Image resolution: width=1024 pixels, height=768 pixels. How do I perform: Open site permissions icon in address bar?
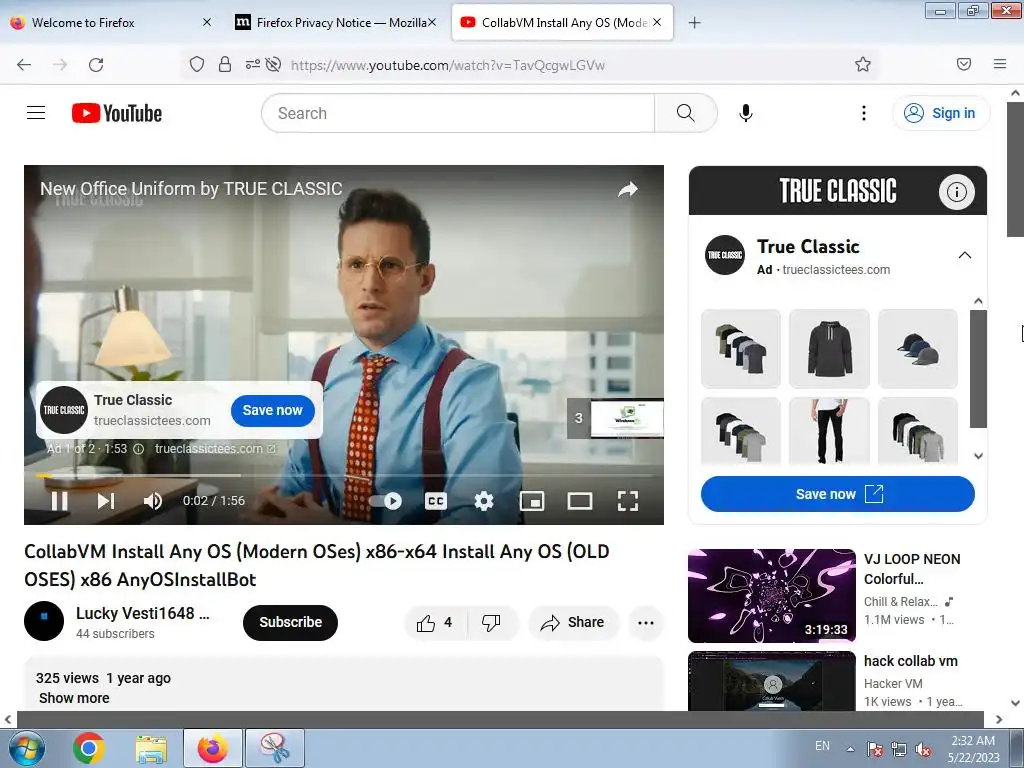coord(252,64)
